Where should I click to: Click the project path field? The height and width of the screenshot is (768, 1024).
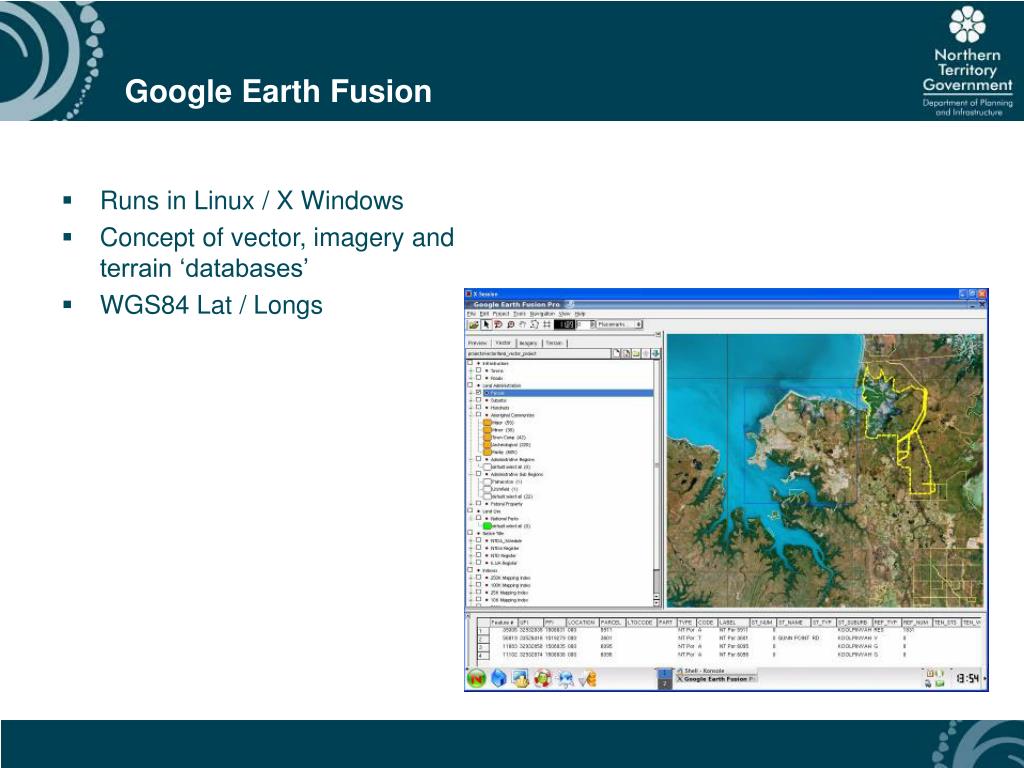tap(537, 353)
